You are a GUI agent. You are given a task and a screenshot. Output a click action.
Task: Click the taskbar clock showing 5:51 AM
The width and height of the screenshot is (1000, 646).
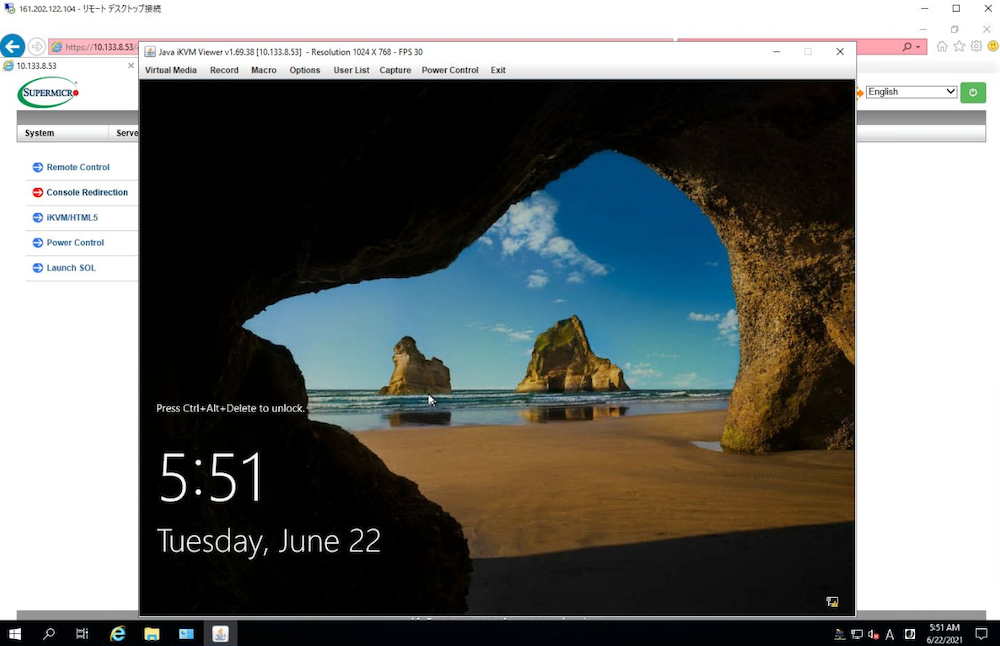tap(944, 634)
